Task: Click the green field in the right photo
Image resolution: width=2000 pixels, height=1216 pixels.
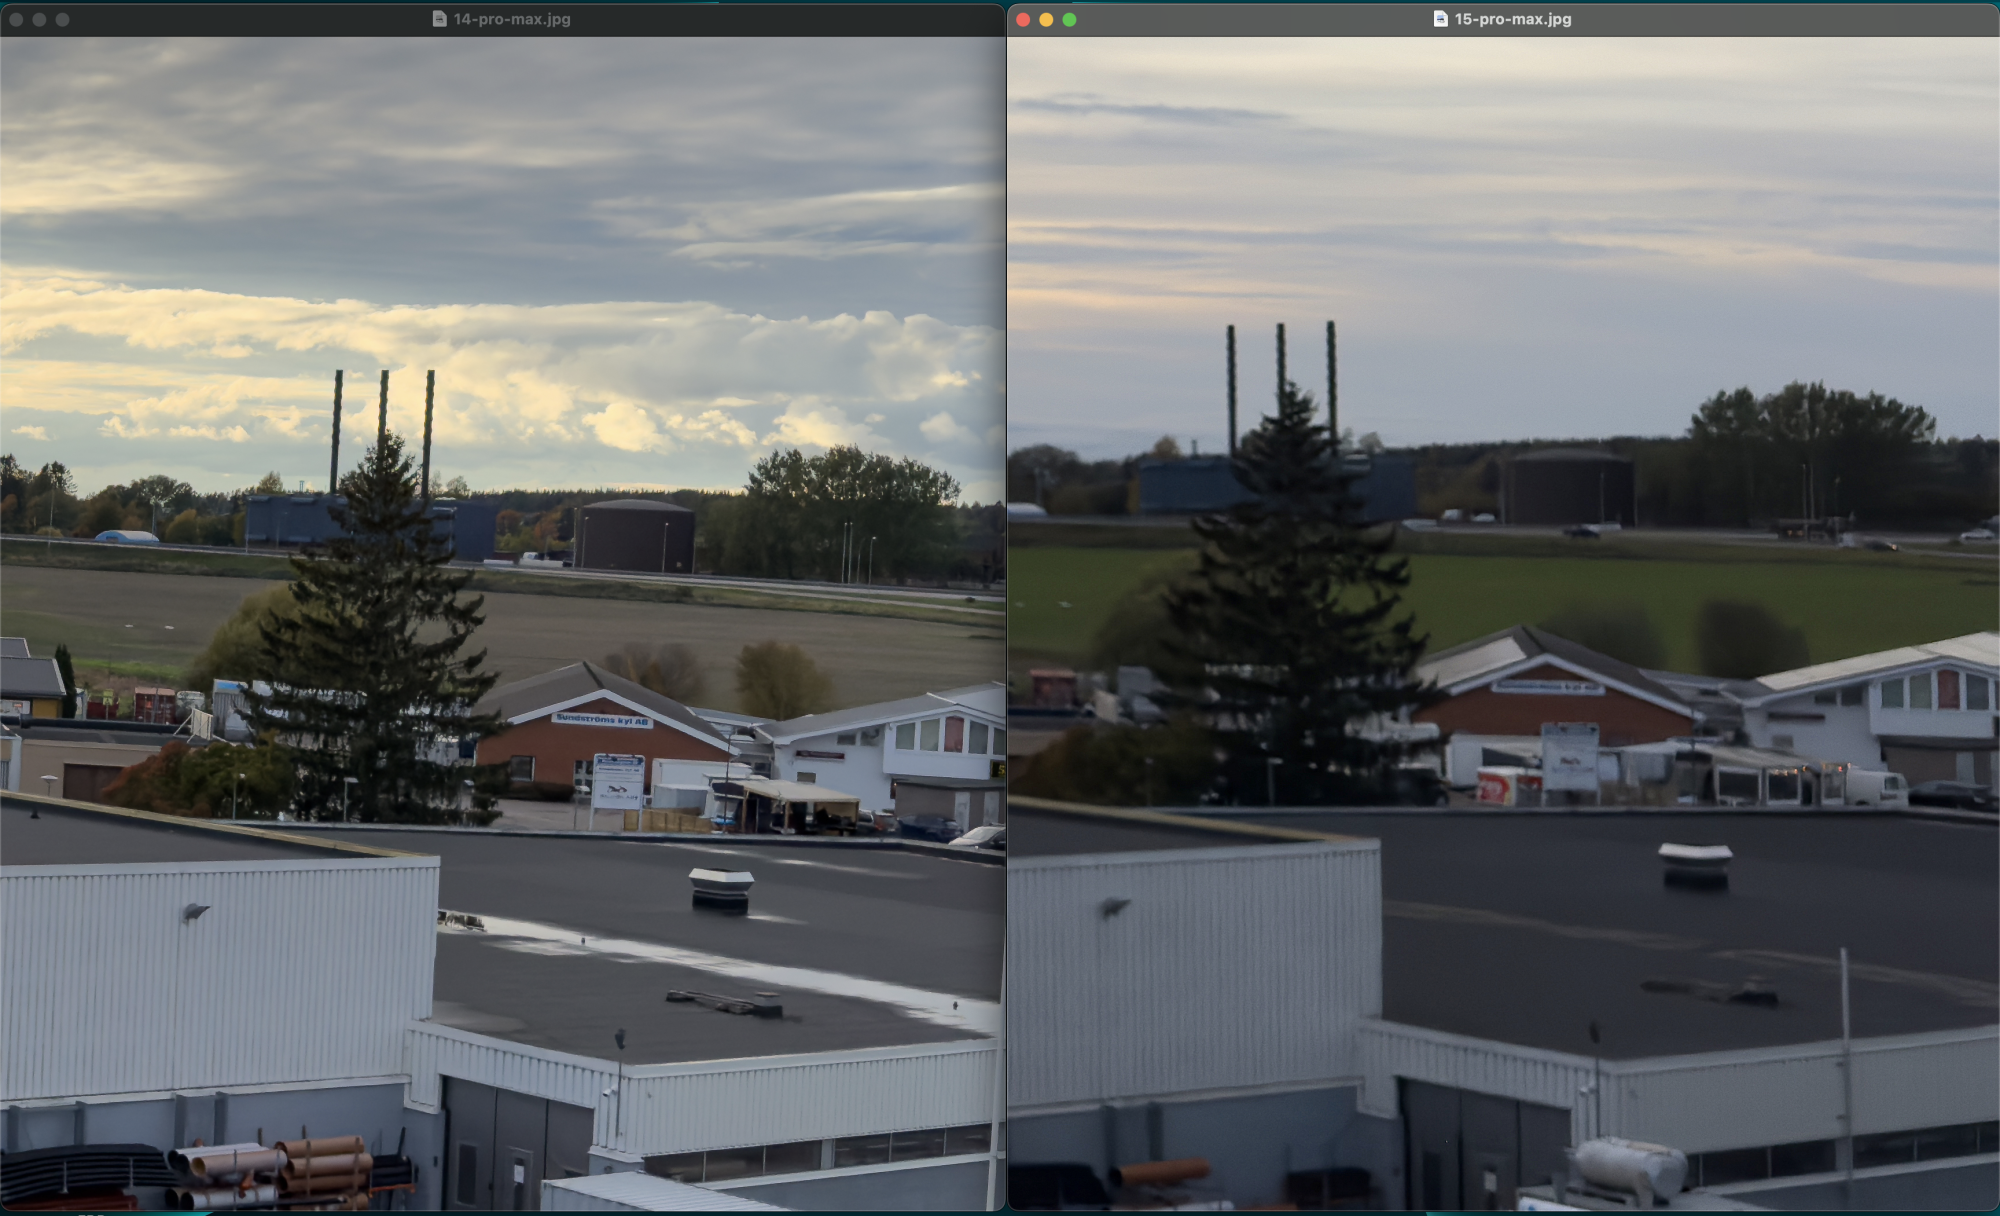Action: pos(1600,590)
